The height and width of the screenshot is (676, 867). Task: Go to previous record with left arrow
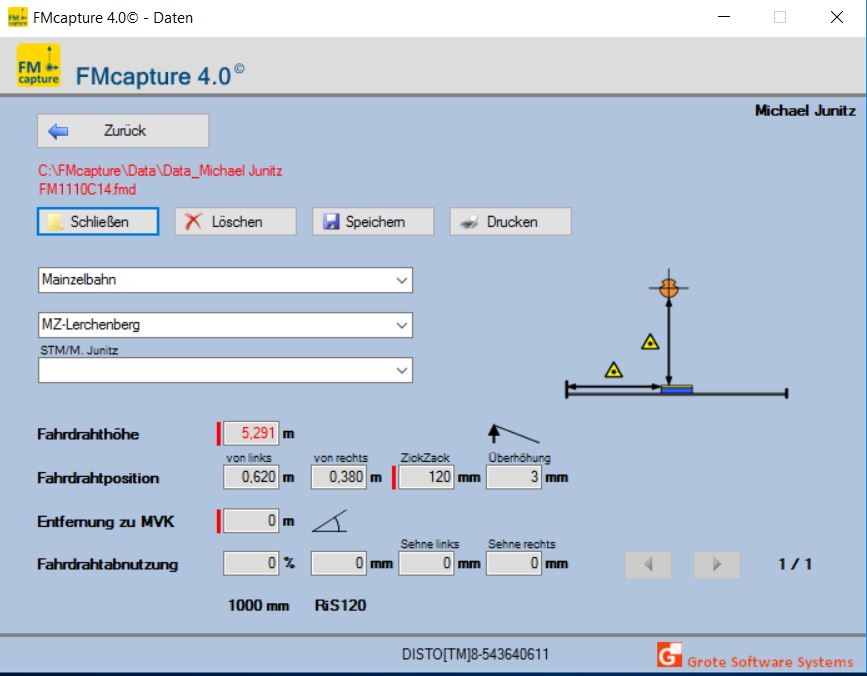(648, 564)
